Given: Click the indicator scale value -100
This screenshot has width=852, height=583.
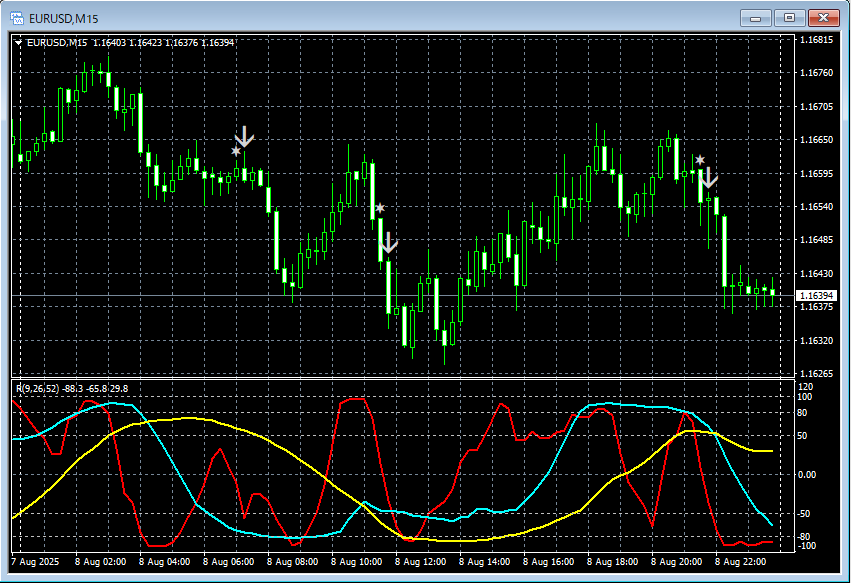Looking at the screenshot, I should [808, 546].
